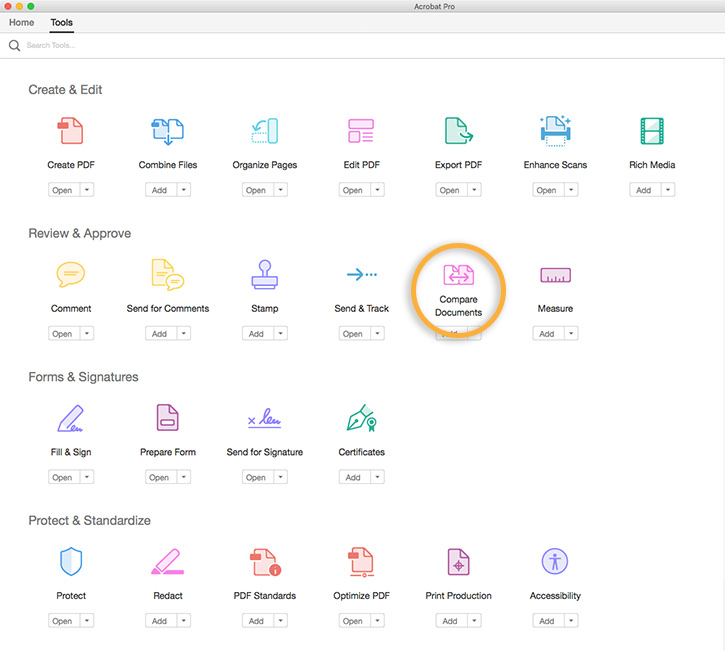
Task: Open the dropdown arrow under Measure
Action: [571, 333]
